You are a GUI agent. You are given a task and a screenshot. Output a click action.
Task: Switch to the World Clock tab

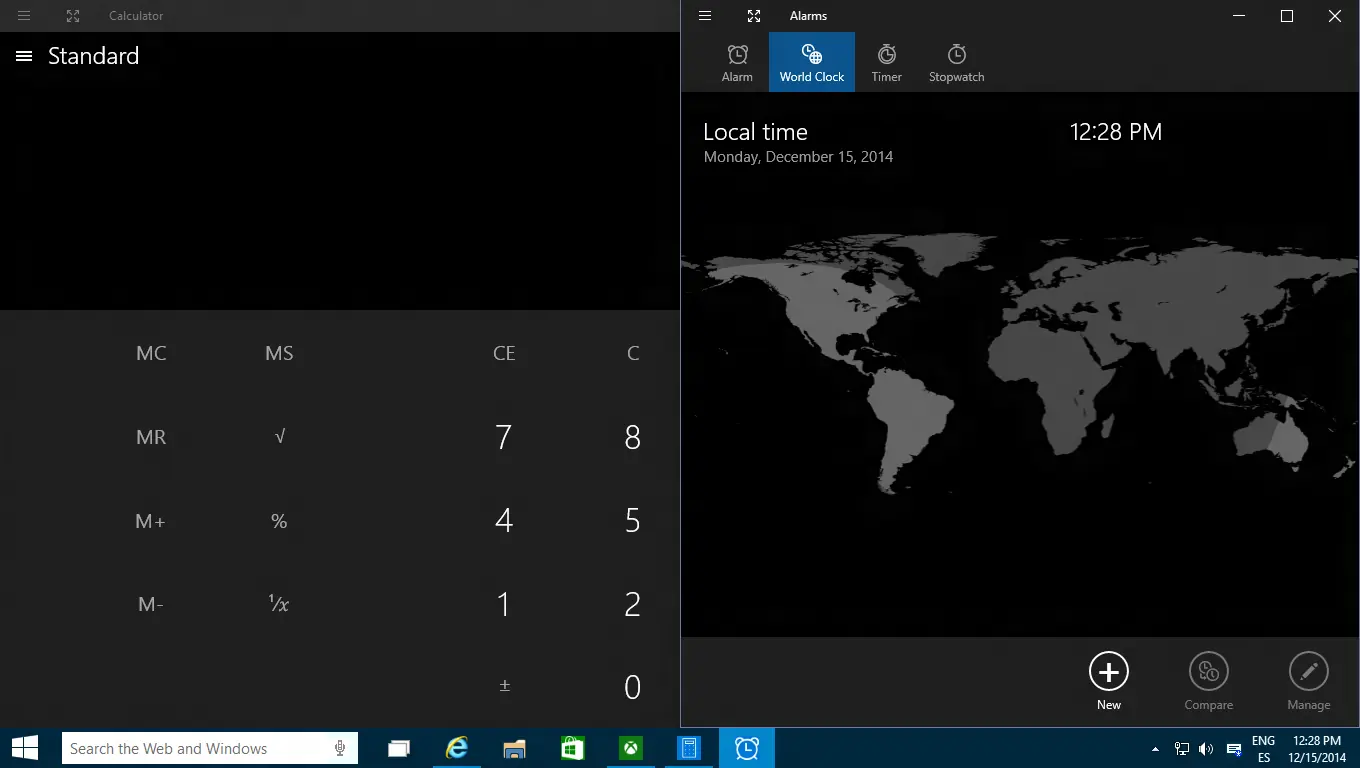[811, 61]
